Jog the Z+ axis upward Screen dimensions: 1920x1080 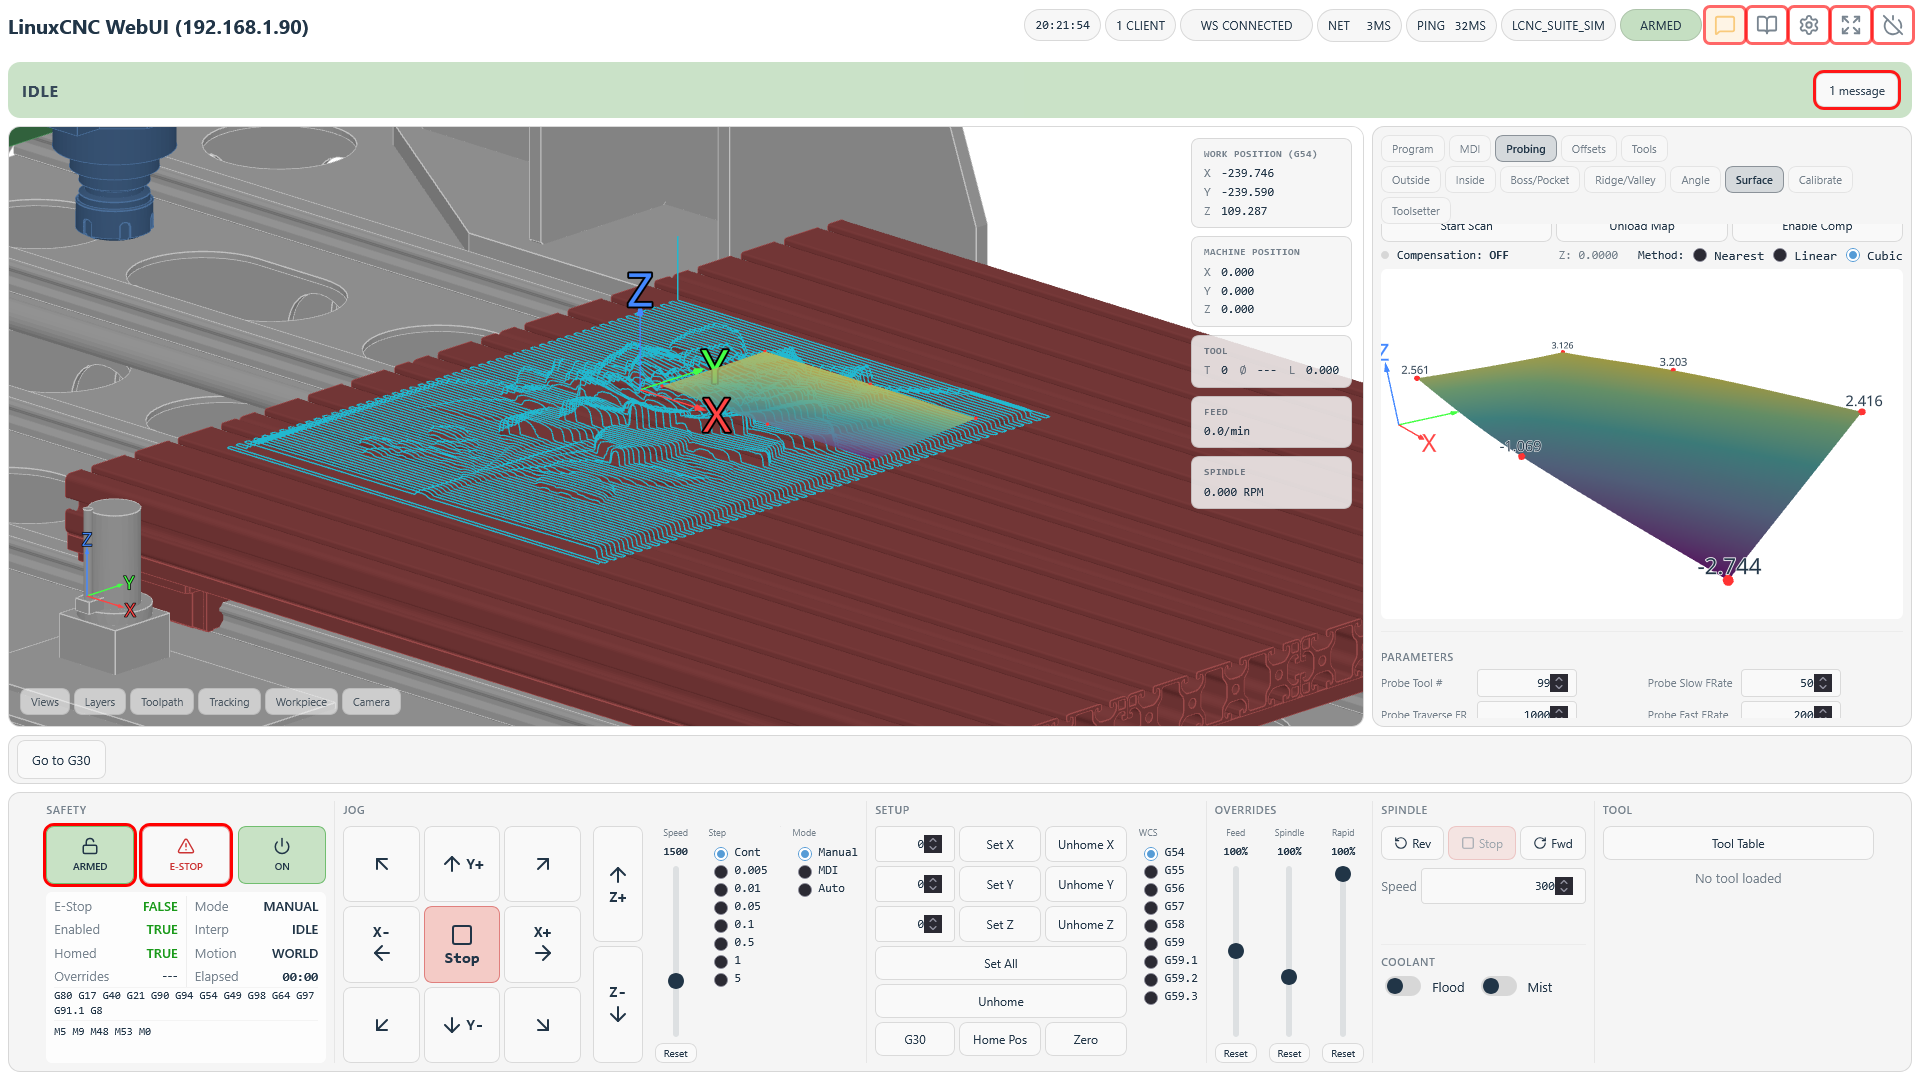pyautogui.click(x=617, y=884)
